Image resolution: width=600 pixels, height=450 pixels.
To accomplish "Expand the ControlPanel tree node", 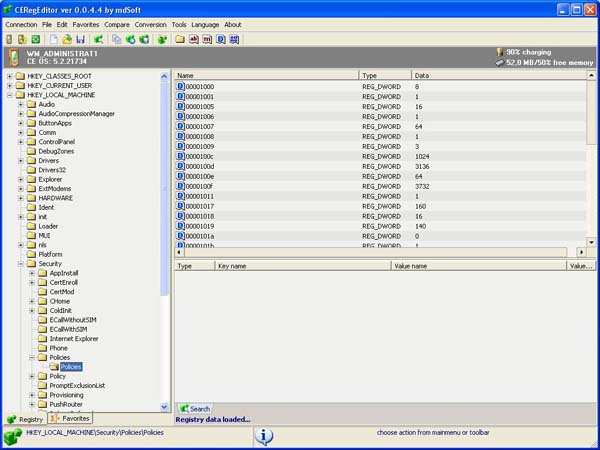I will (x=21, y=142).
